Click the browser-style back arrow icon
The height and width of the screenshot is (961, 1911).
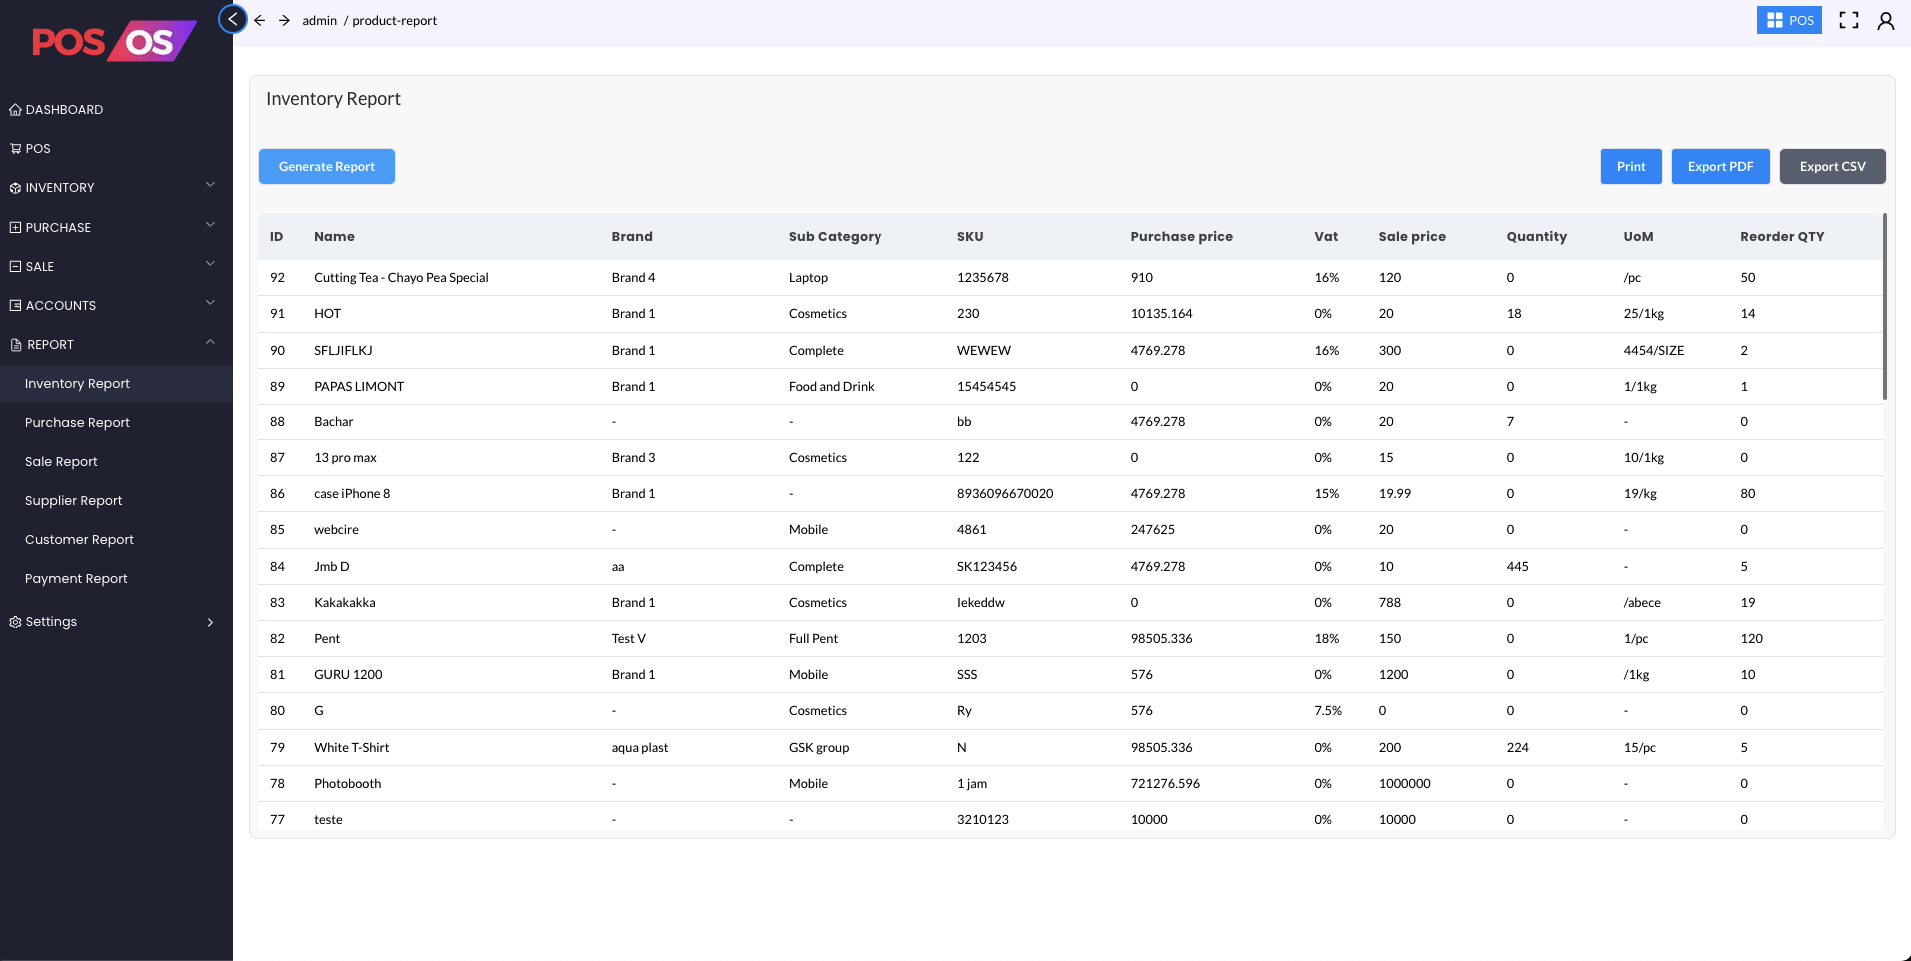pos(260,20)
